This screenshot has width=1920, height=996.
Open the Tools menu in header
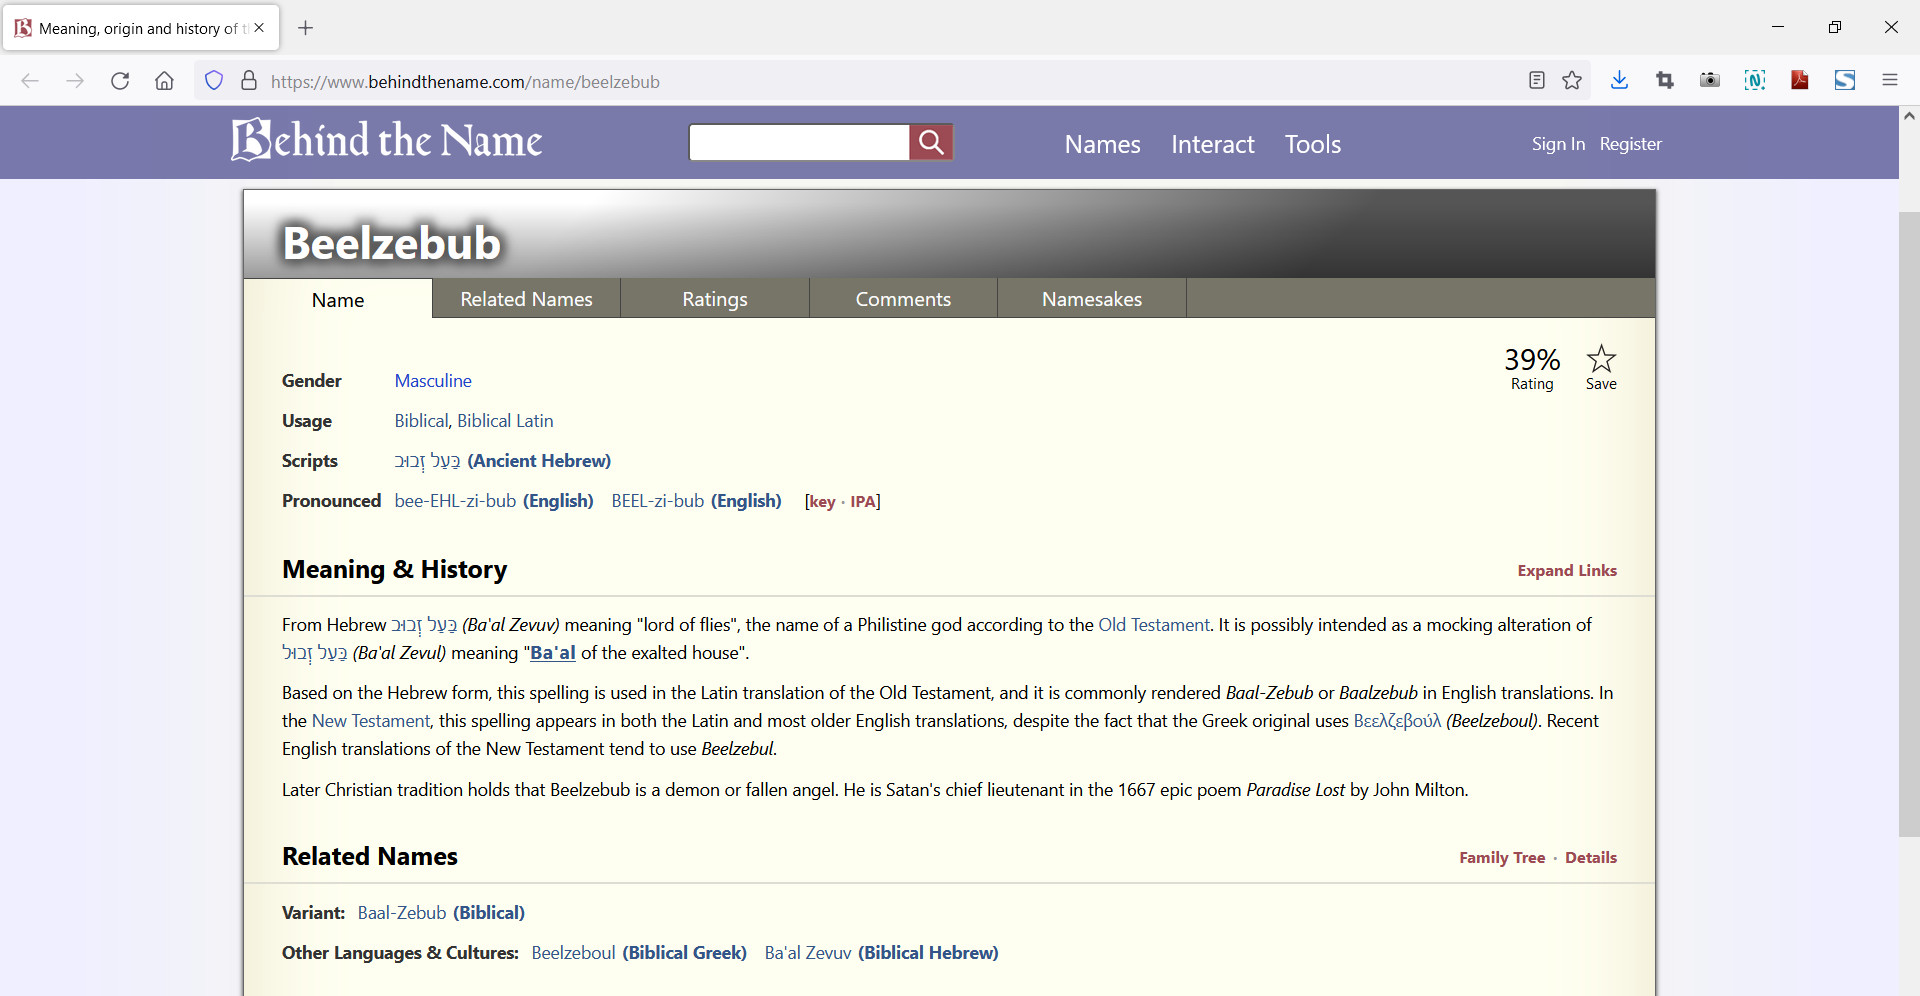coord(1312,145)
